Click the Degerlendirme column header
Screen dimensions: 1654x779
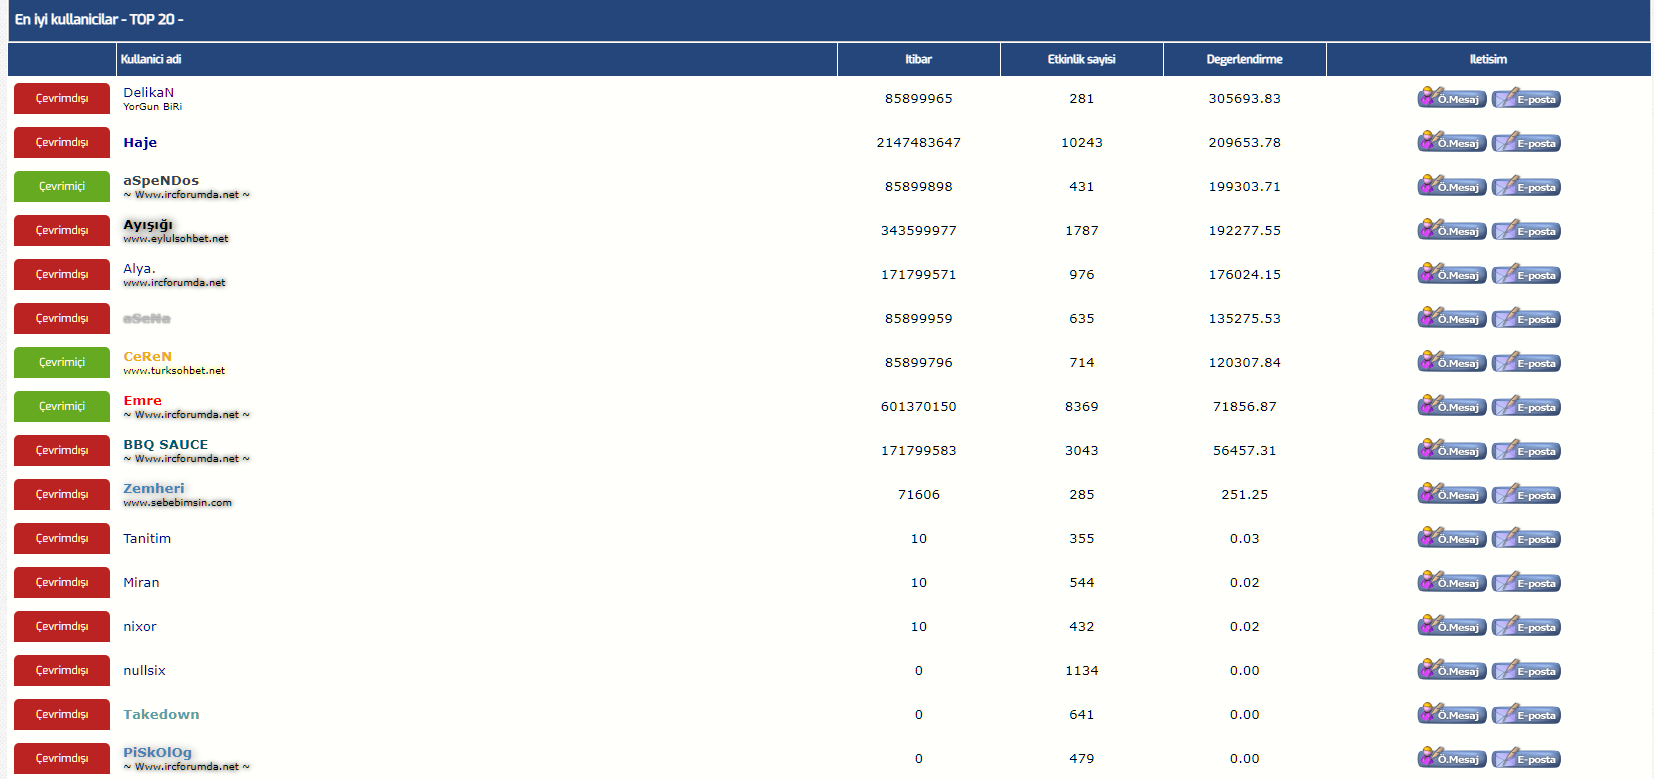click(x=1244, y=59)
